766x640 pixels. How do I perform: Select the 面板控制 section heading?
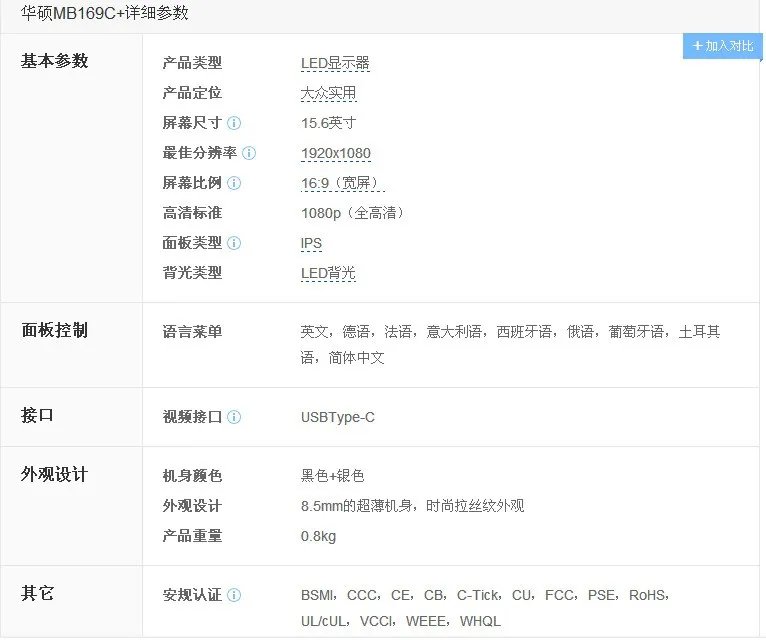[x=54, y=330]
